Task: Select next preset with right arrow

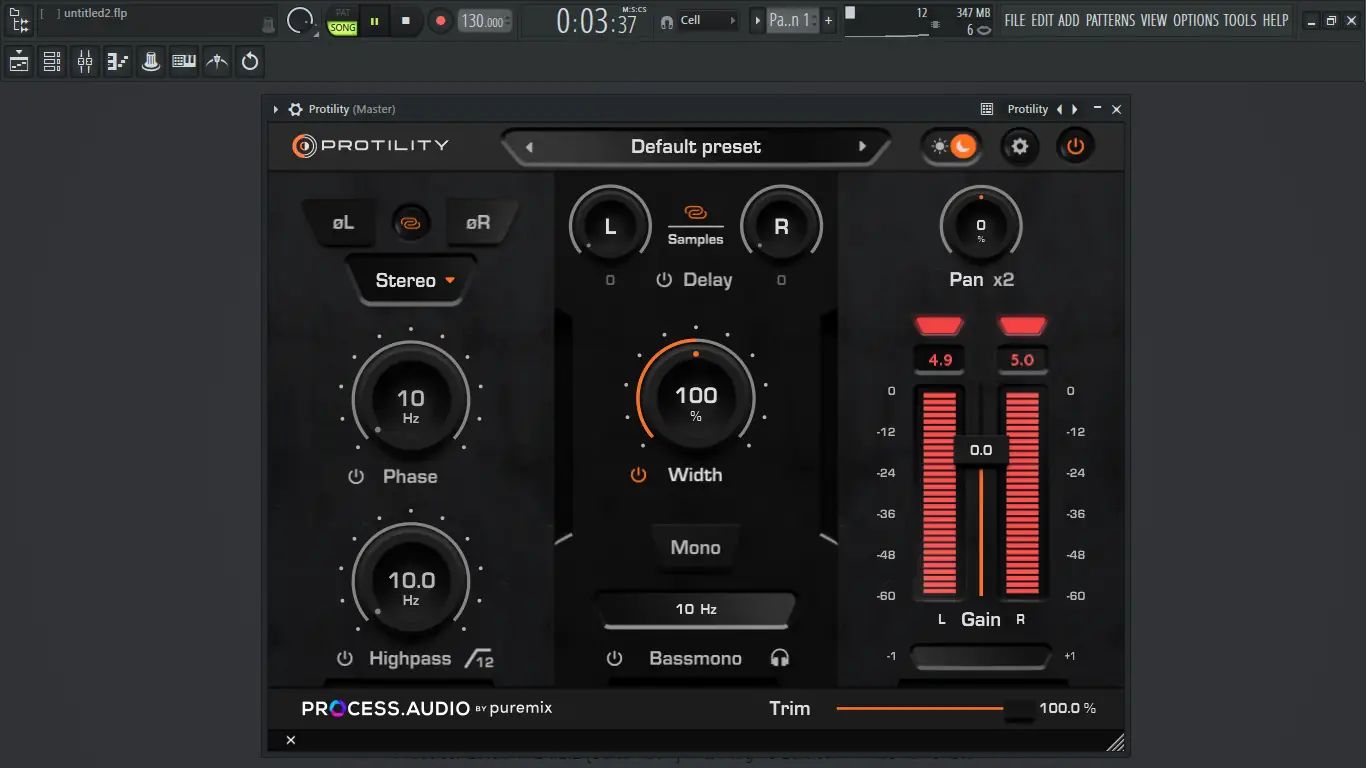Action: 862,147
